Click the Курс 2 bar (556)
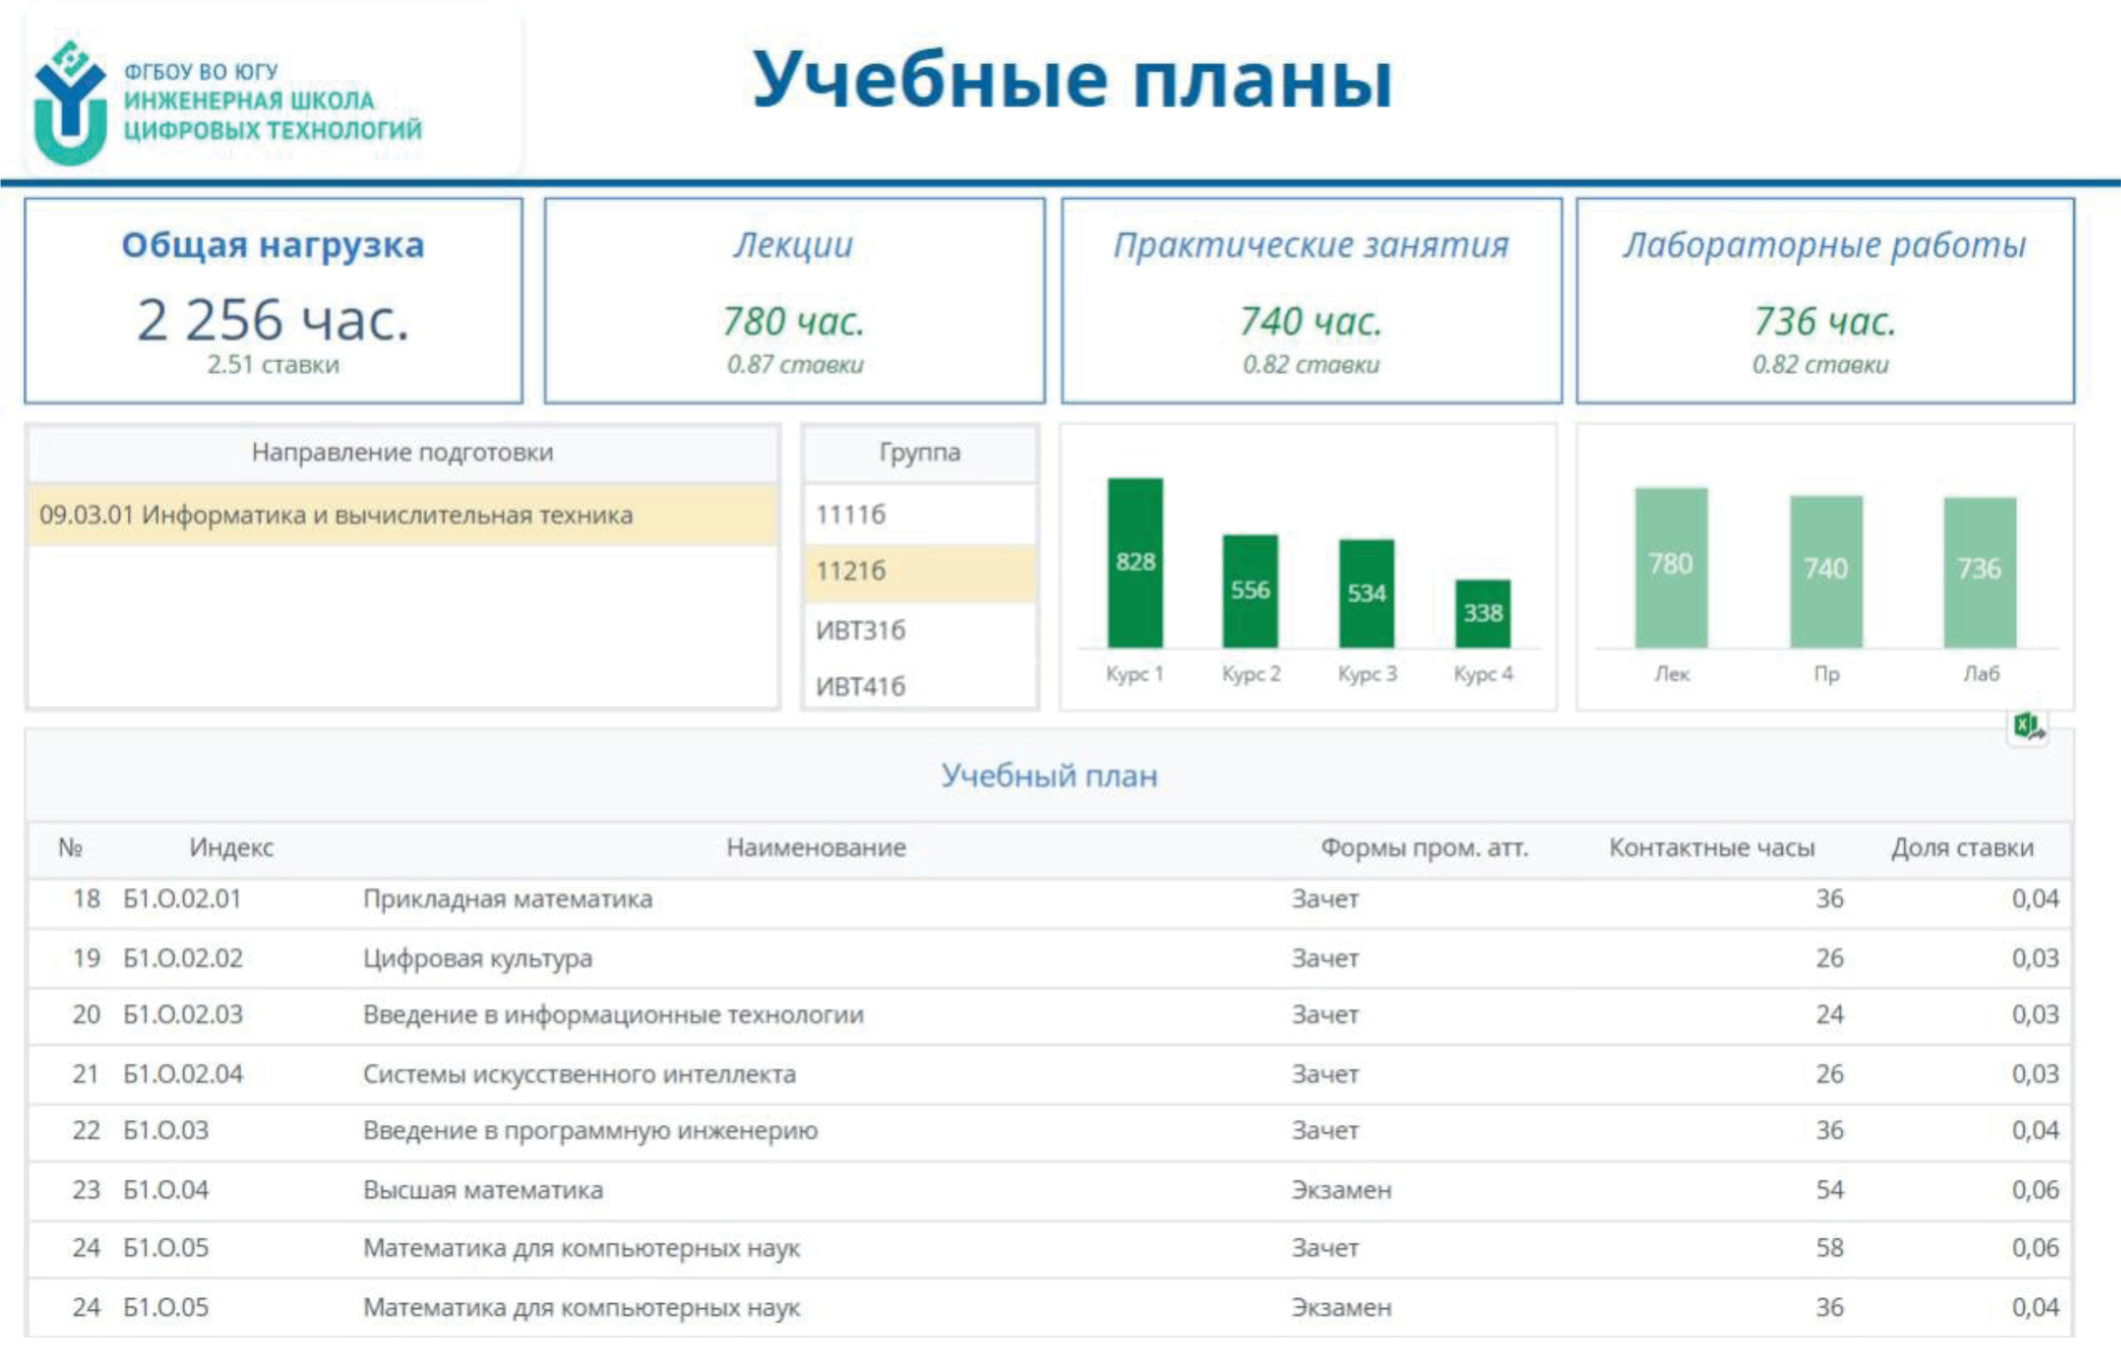2121x1346 pixels. point(1250,591)
